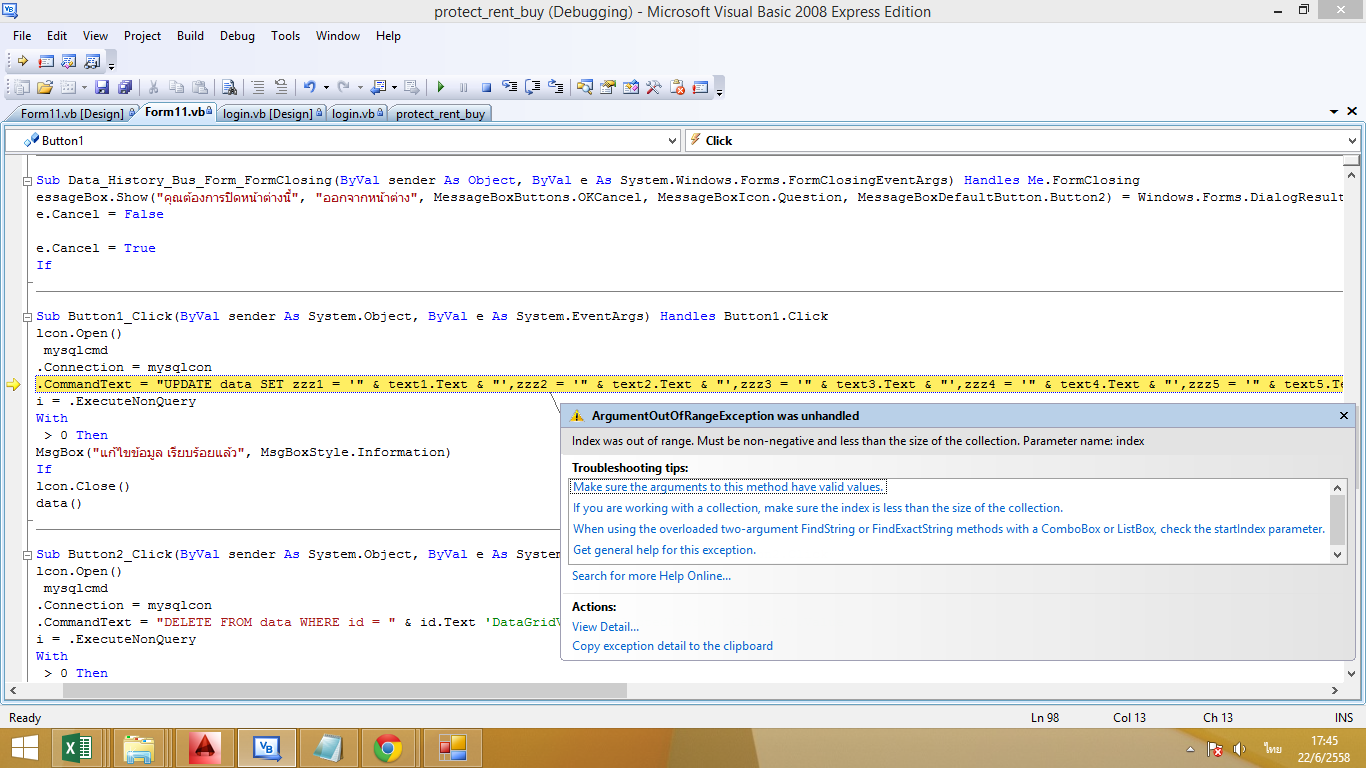This screenshot has height=768, width=1366.
Task: Open the Debug menu
Action: point(237,36)
